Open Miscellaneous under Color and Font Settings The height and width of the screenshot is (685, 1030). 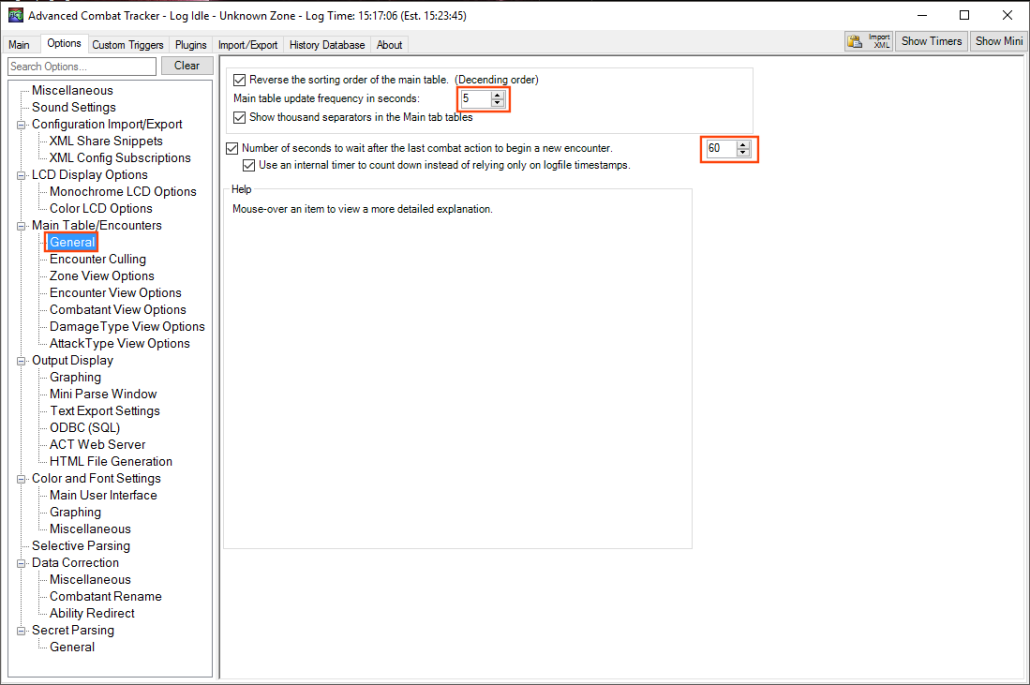coord(90,529)
